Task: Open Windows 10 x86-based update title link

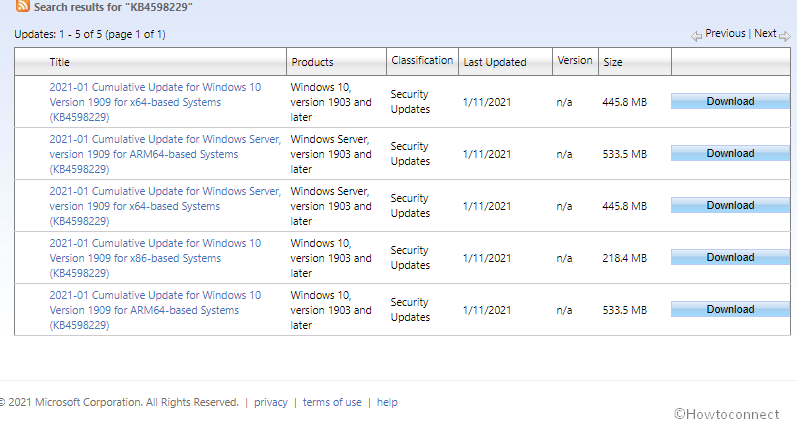Action: pyautogui.click(x=155, y=258)
